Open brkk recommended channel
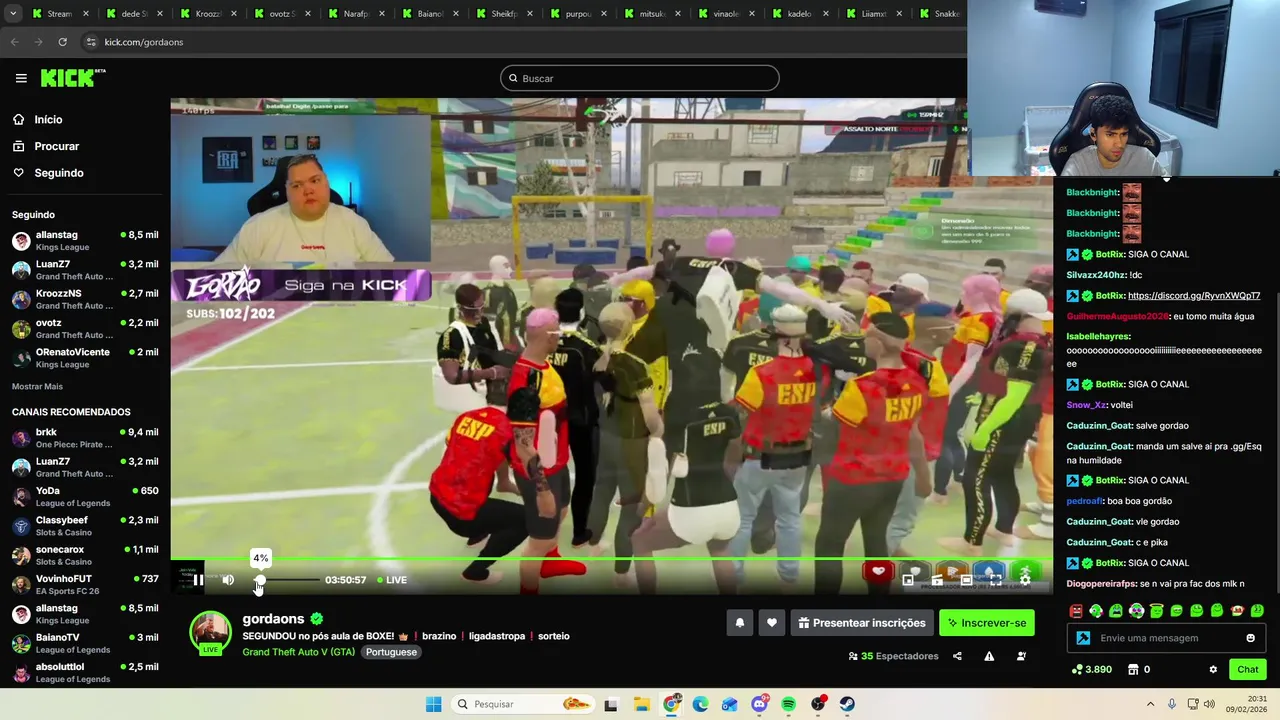 click(85, 438)
